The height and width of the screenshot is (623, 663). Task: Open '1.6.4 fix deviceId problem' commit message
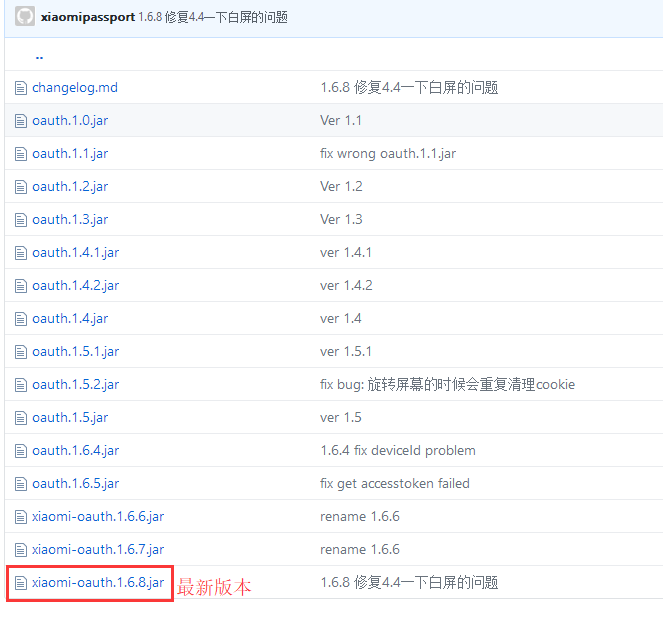click(398, 451)
